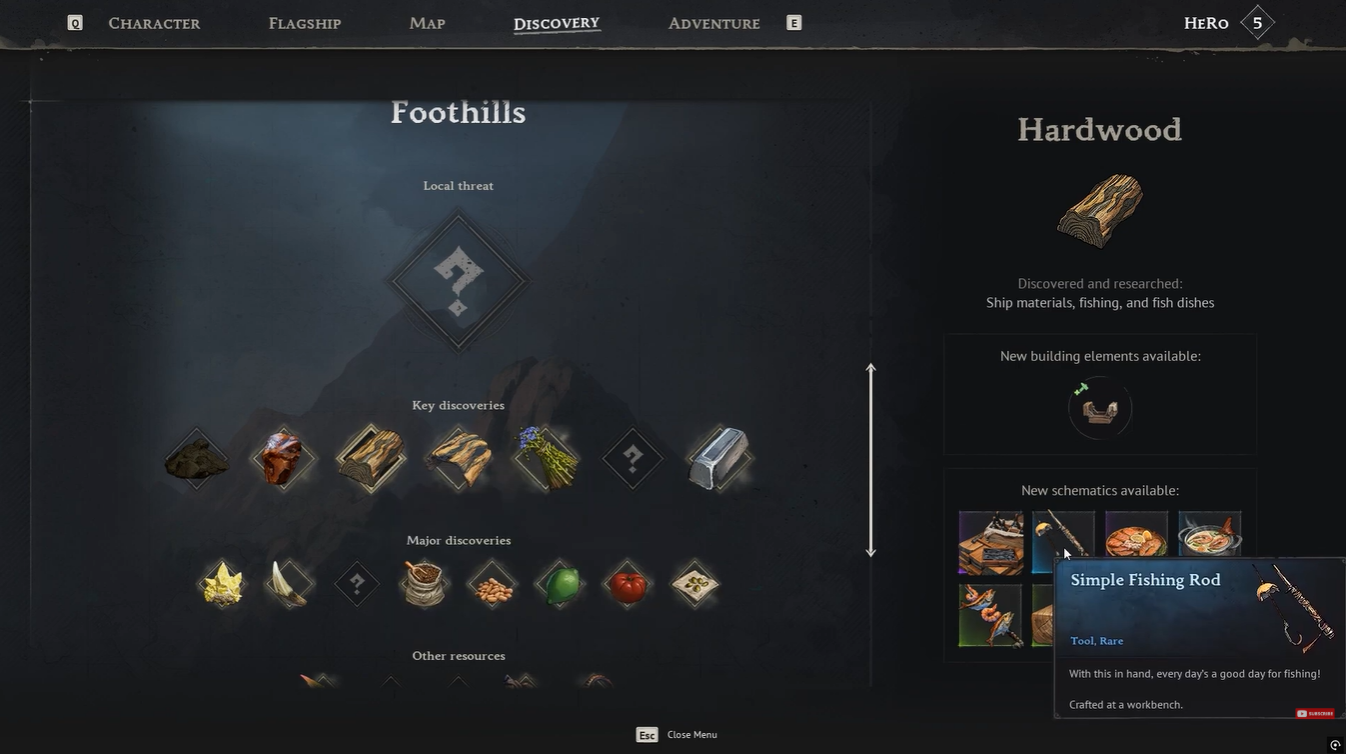Click the silver metal ingot discovery icon
This screenshot has width=1346, height=754.
(x=718, y=459)
